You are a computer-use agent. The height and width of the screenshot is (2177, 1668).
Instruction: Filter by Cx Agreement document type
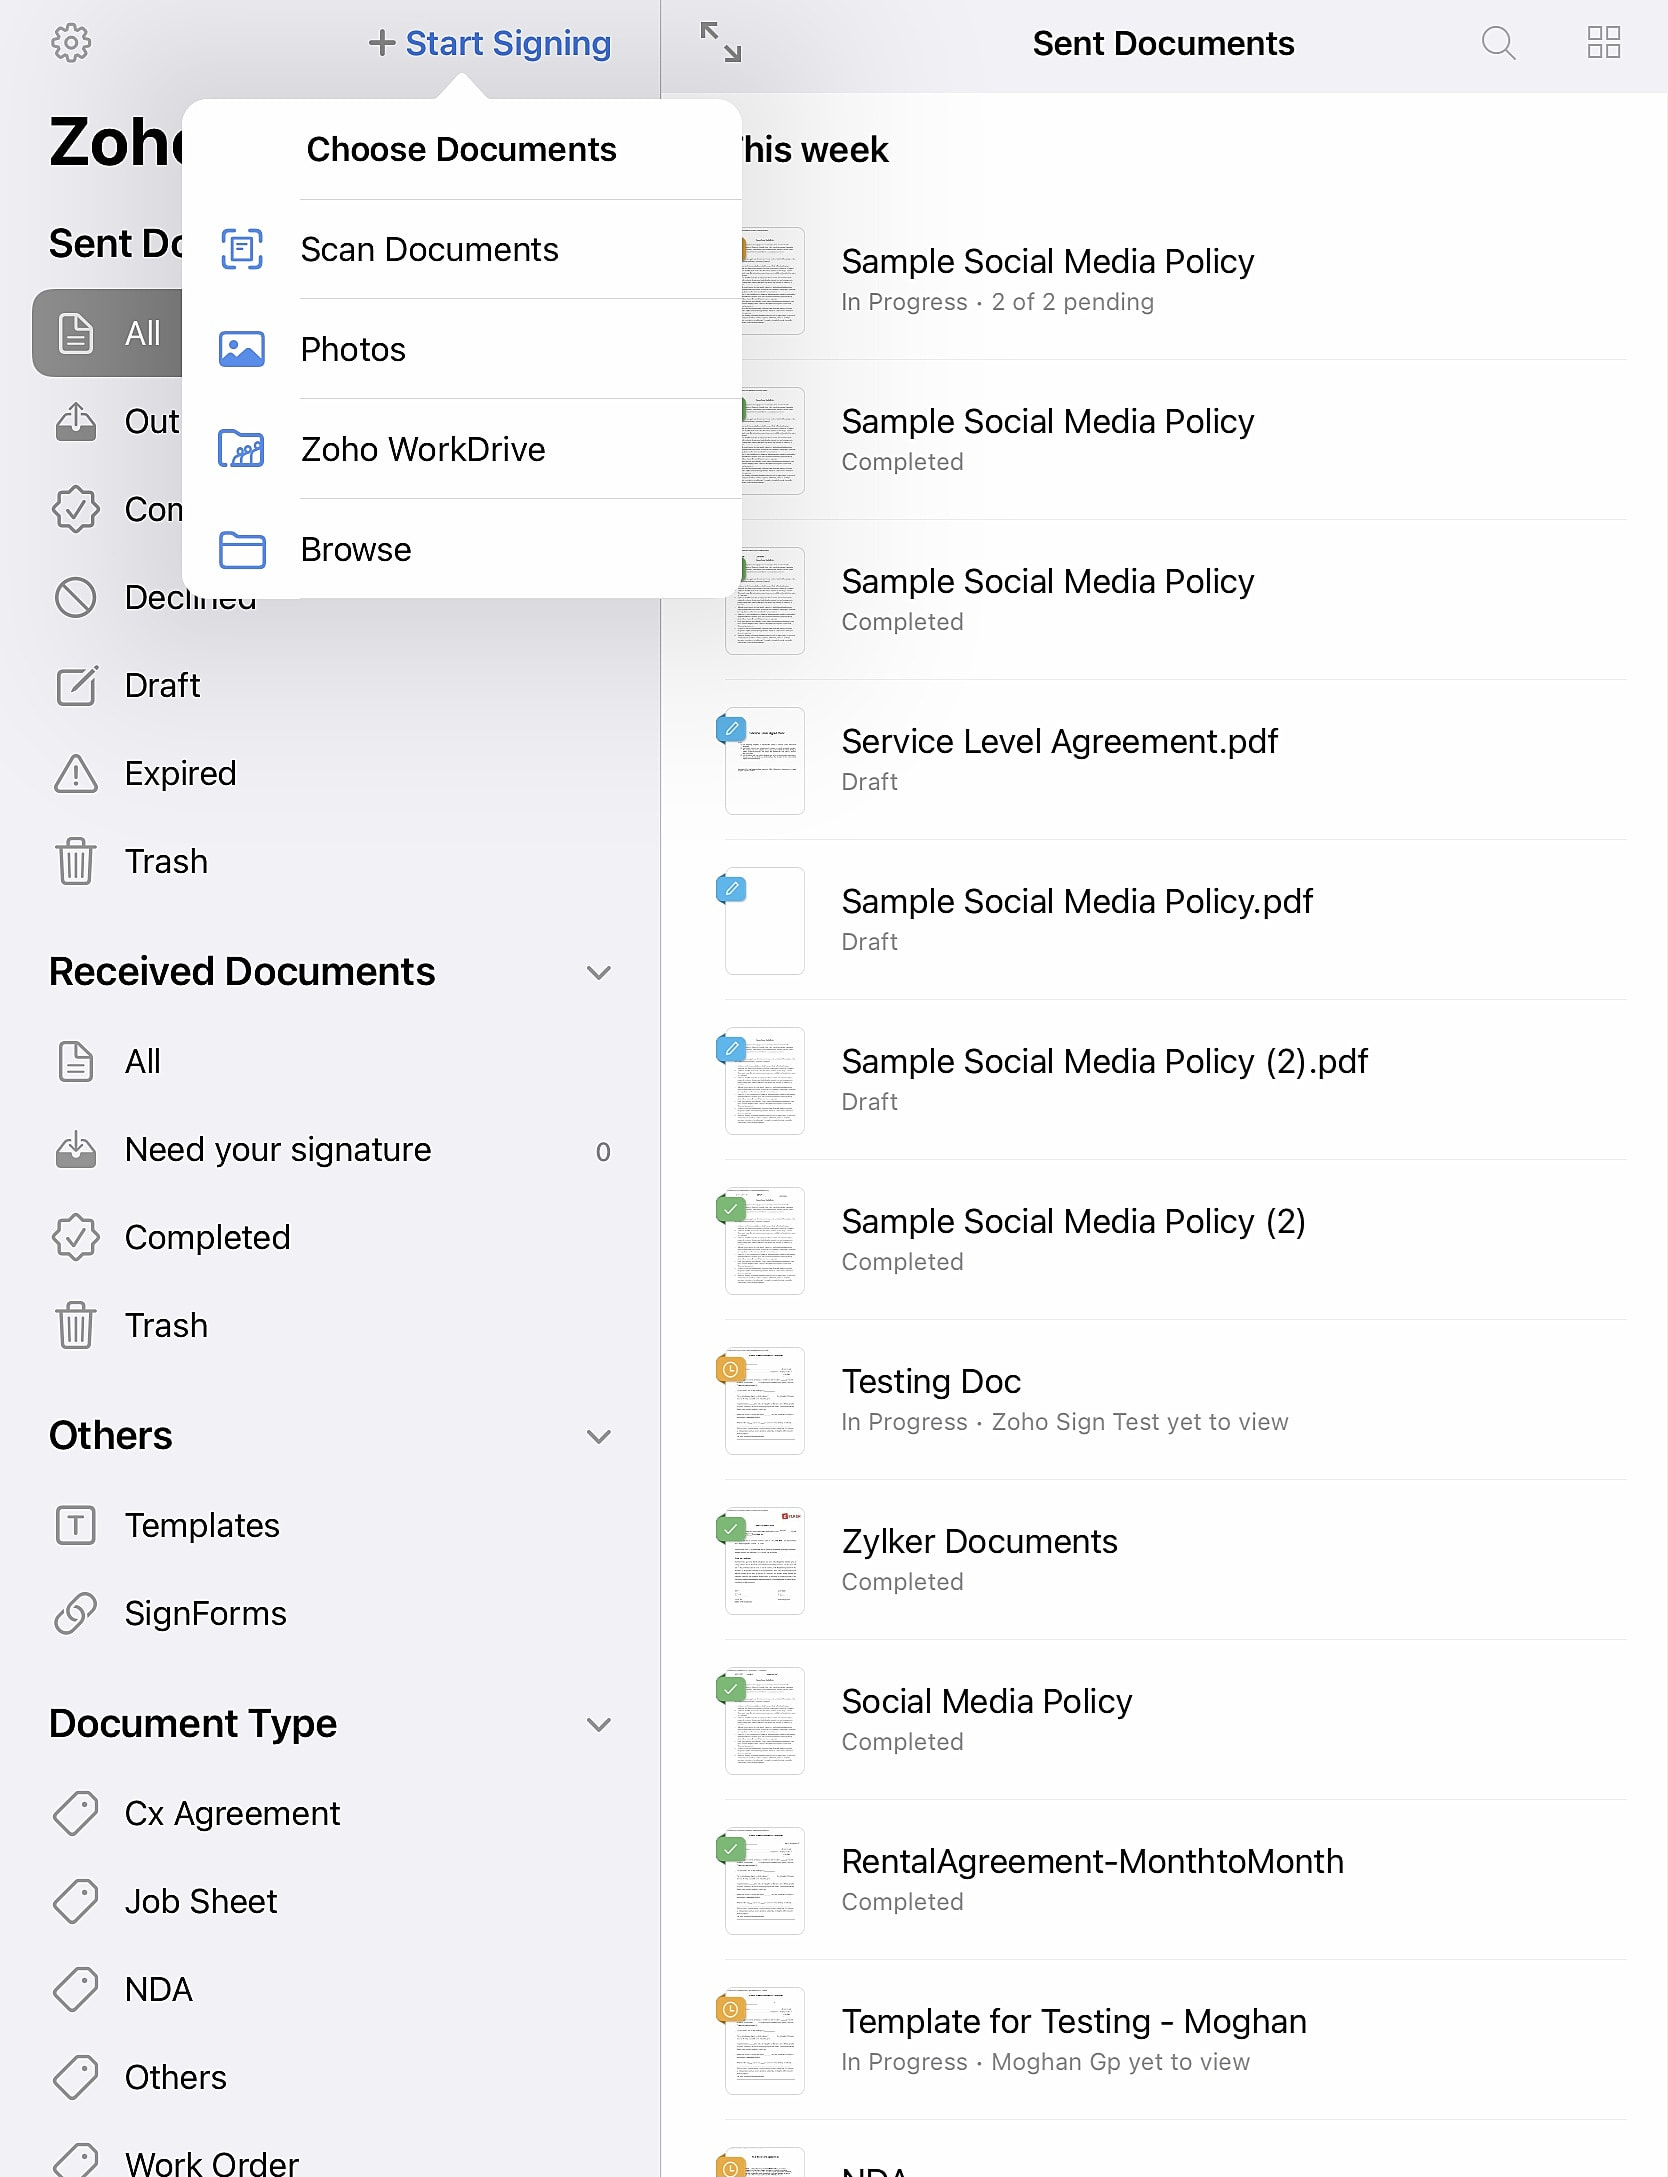pyautogui.click(x=330, y=1813)
